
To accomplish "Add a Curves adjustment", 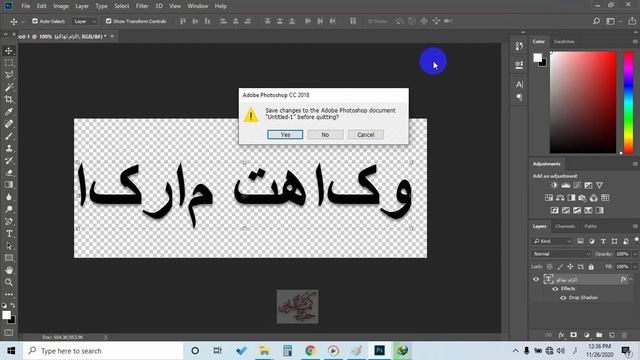I will coord(577,185).
